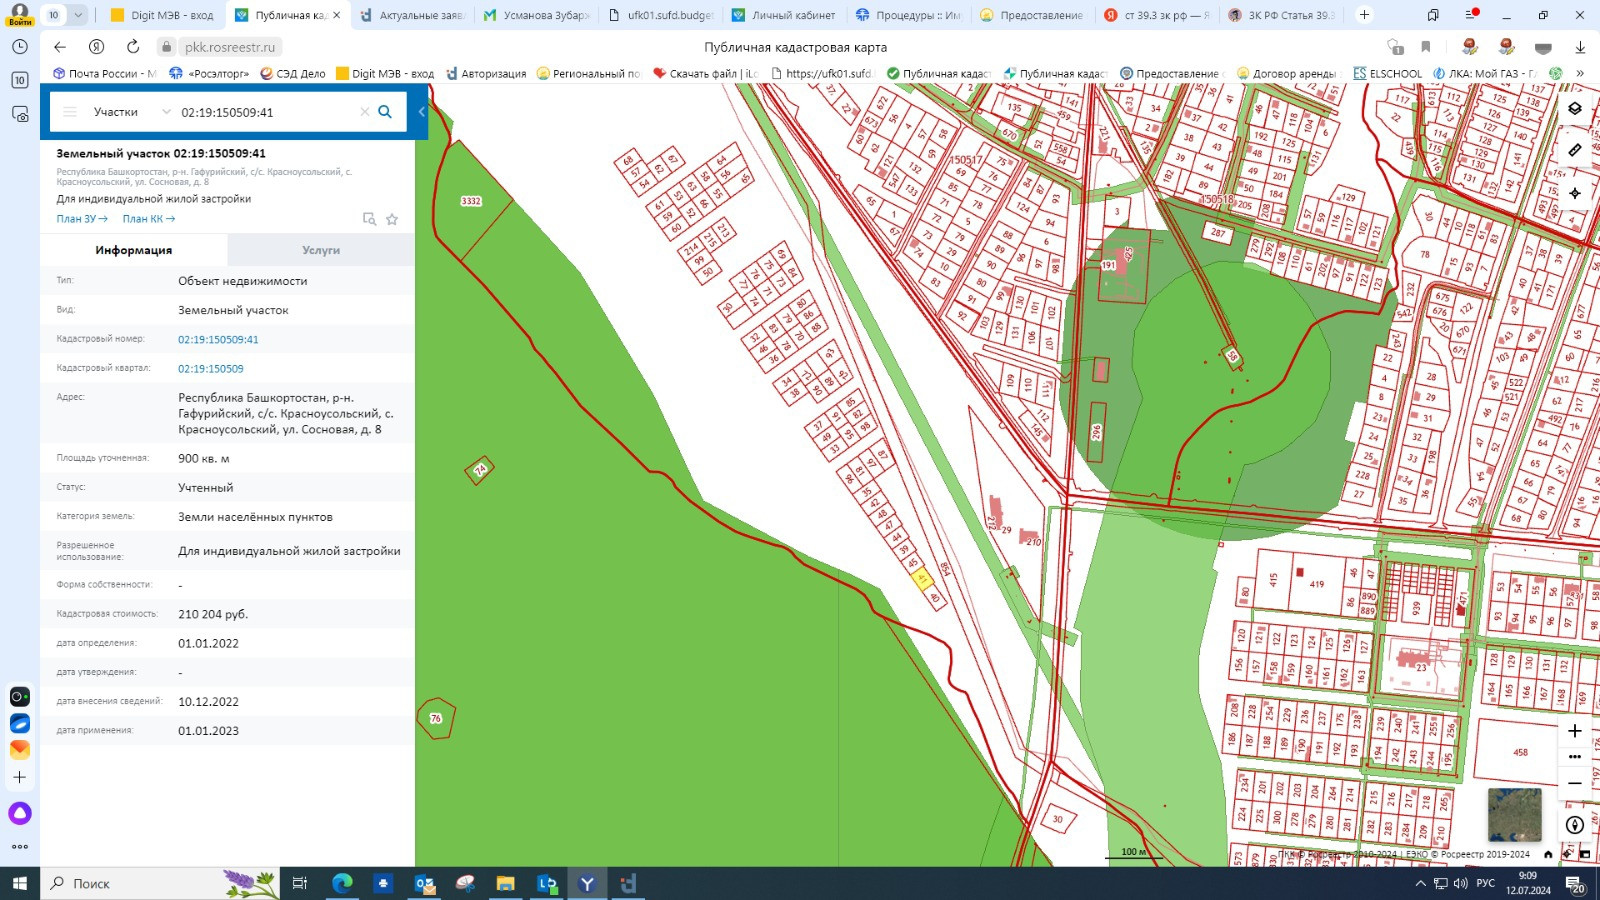1600x900 pixels.
Task: Collapse the info side panel arrow
Action: click(421, 112)
